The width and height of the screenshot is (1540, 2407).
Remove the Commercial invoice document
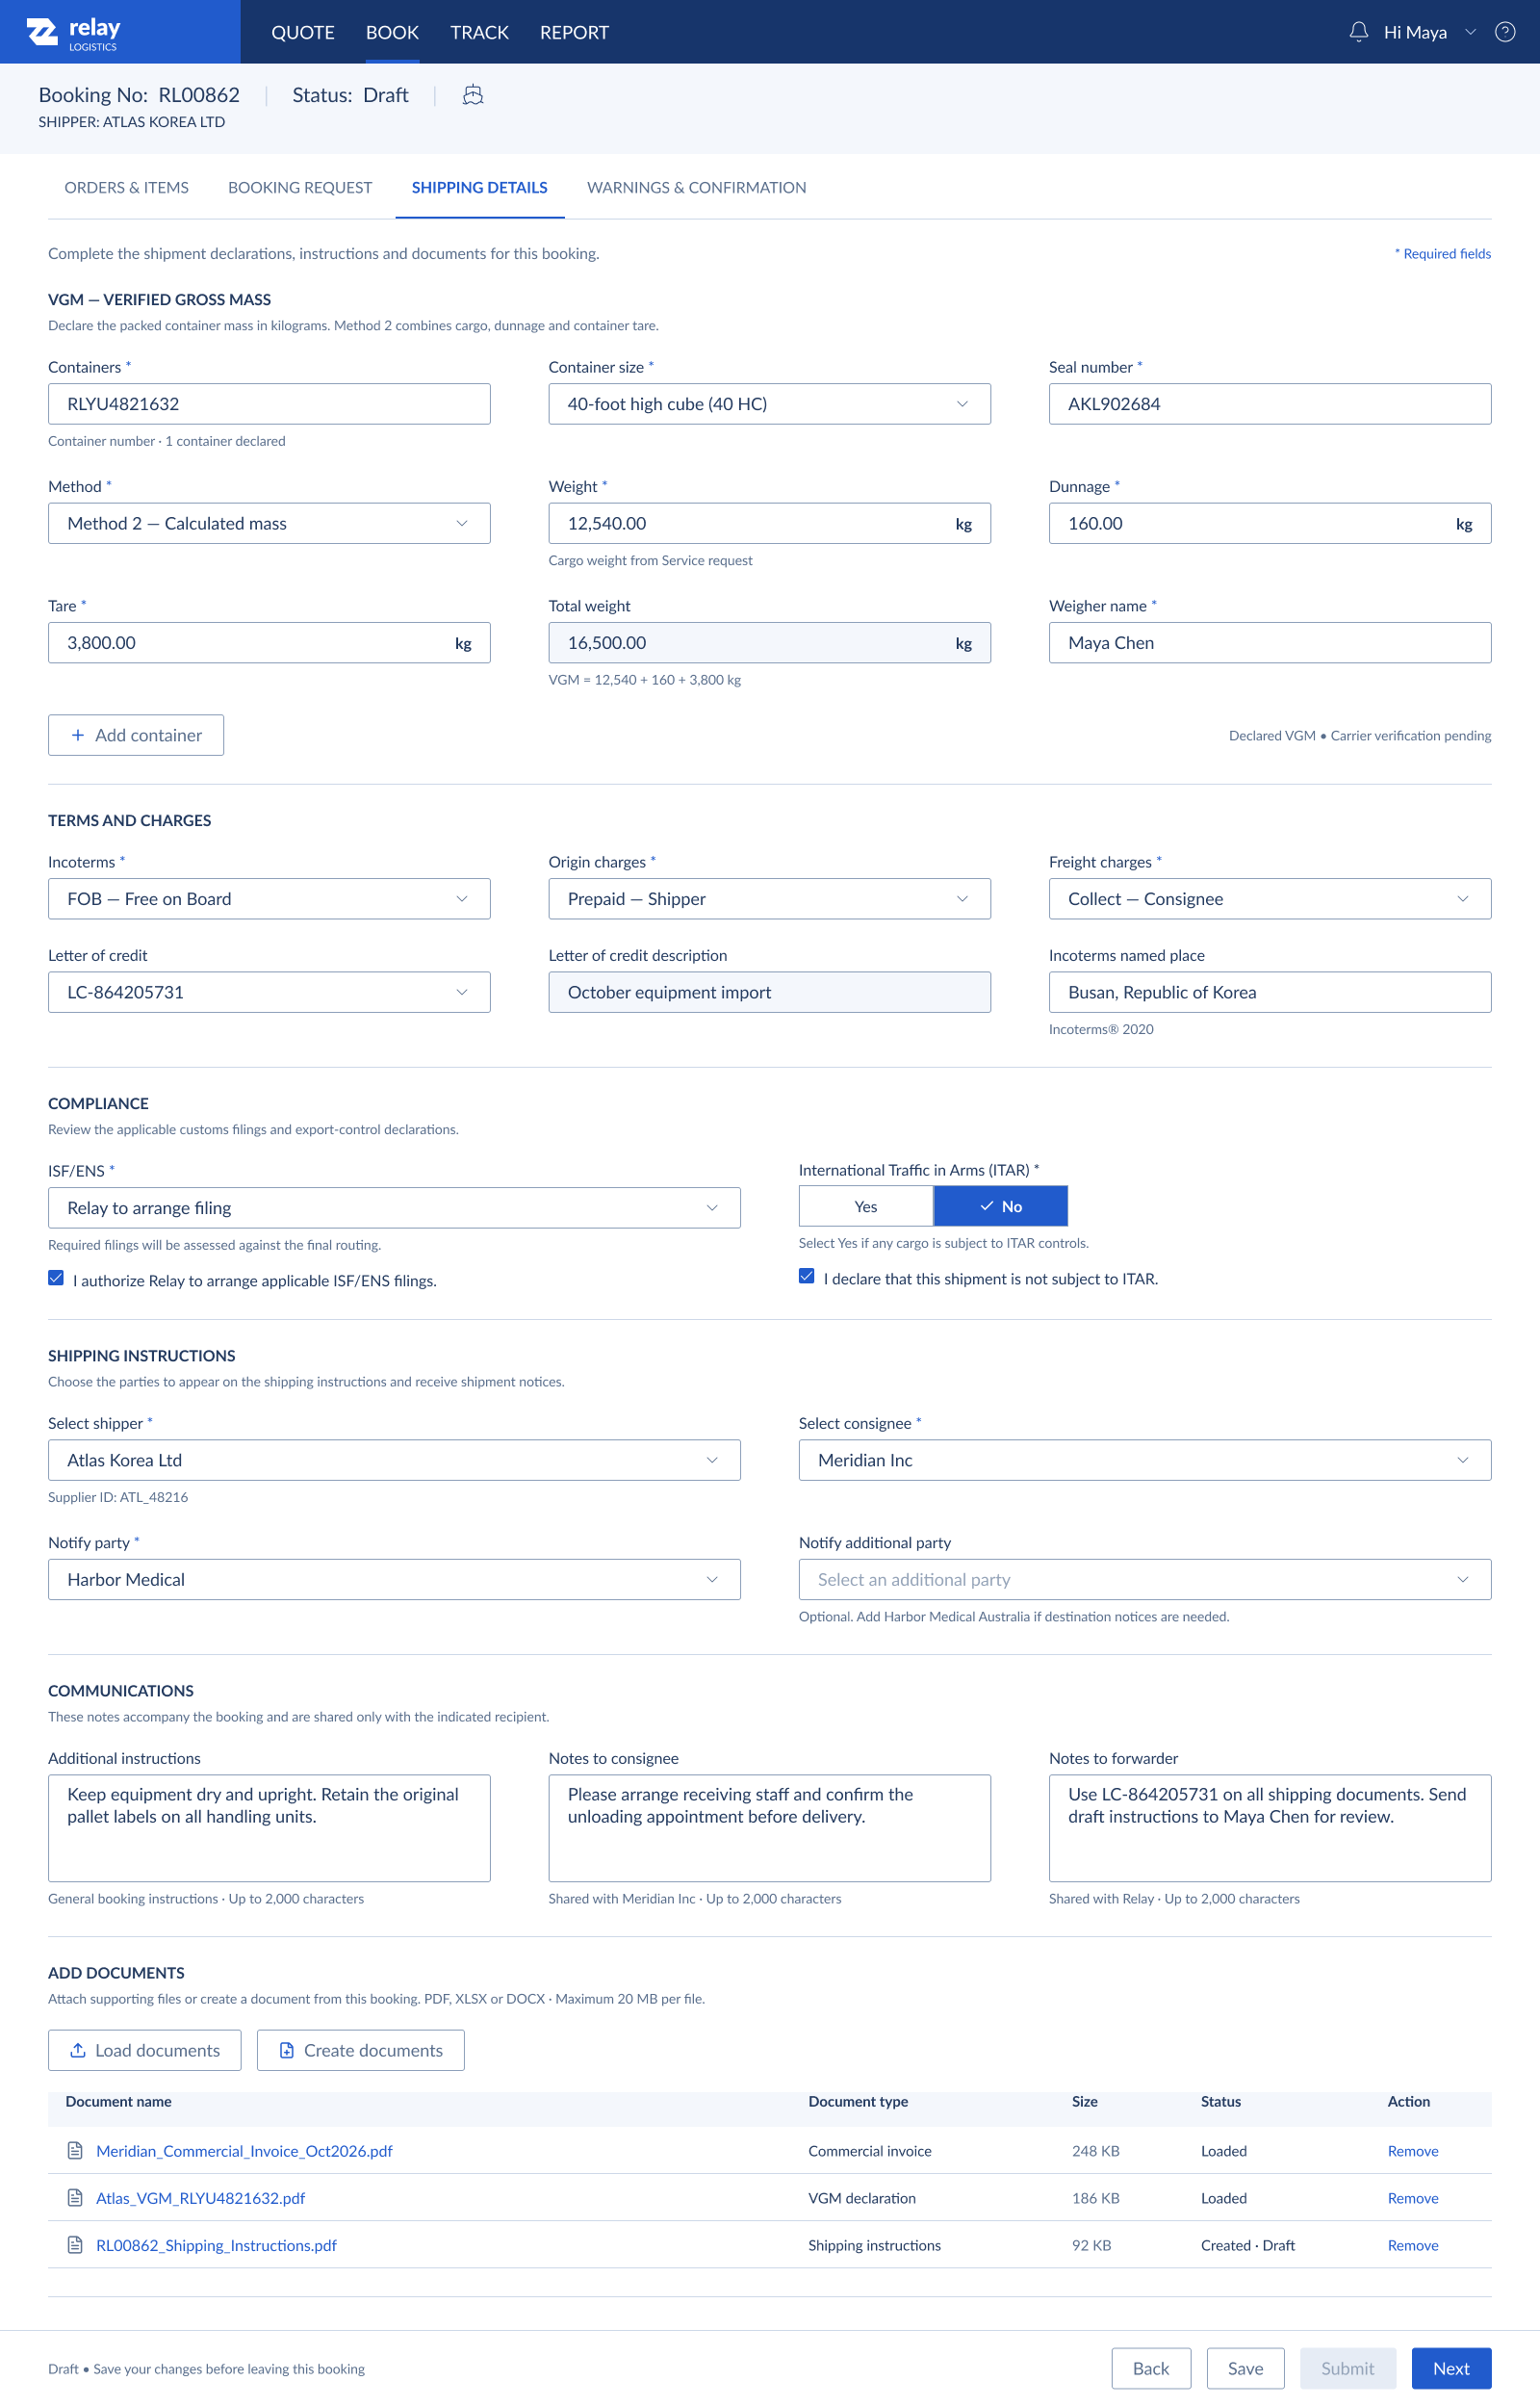[x=1412, y=2150]
